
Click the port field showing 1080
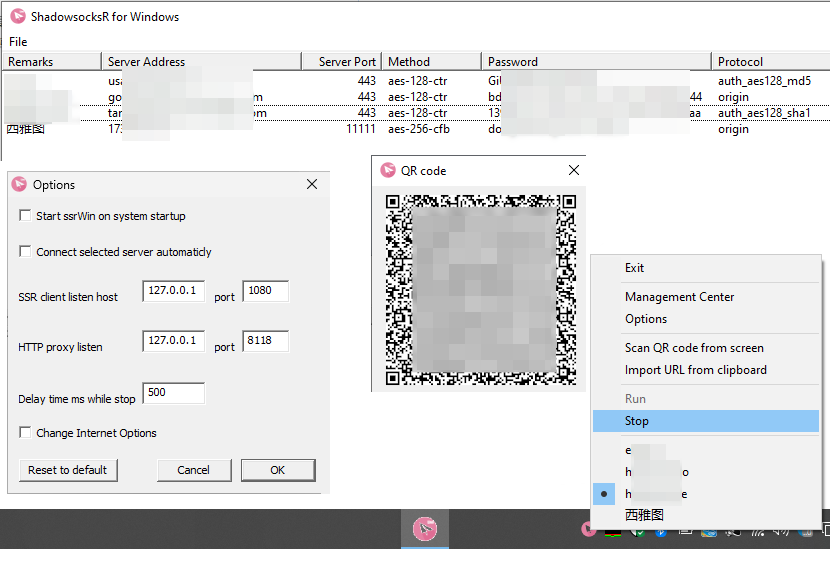pyautogui.click(x=266, y=291)
